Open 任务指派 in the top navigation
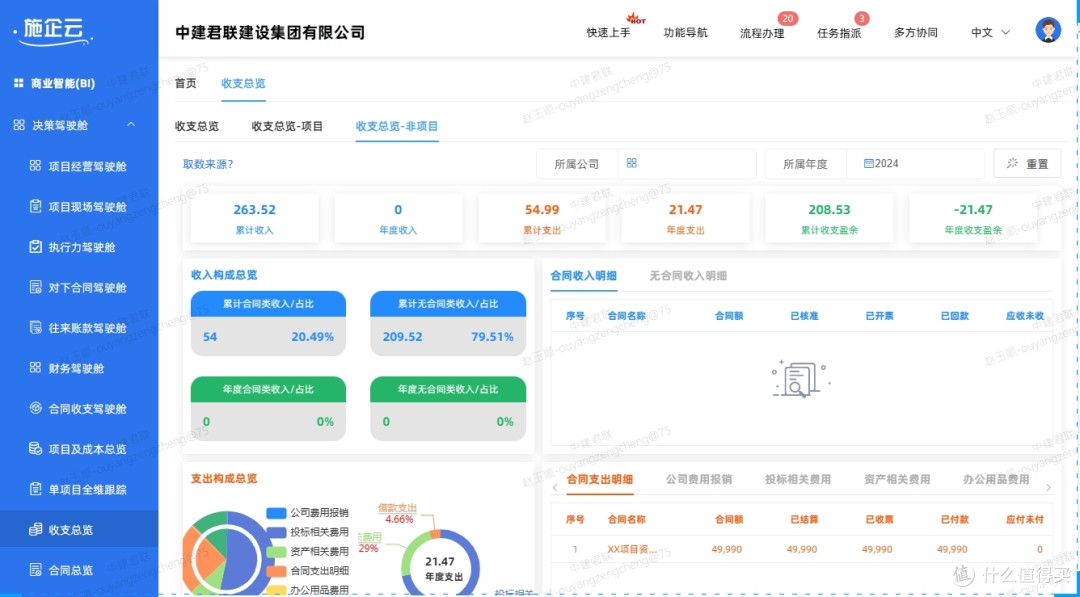Image resolution: width=1080 pixels, height=597 pixels. coord(839,32)
